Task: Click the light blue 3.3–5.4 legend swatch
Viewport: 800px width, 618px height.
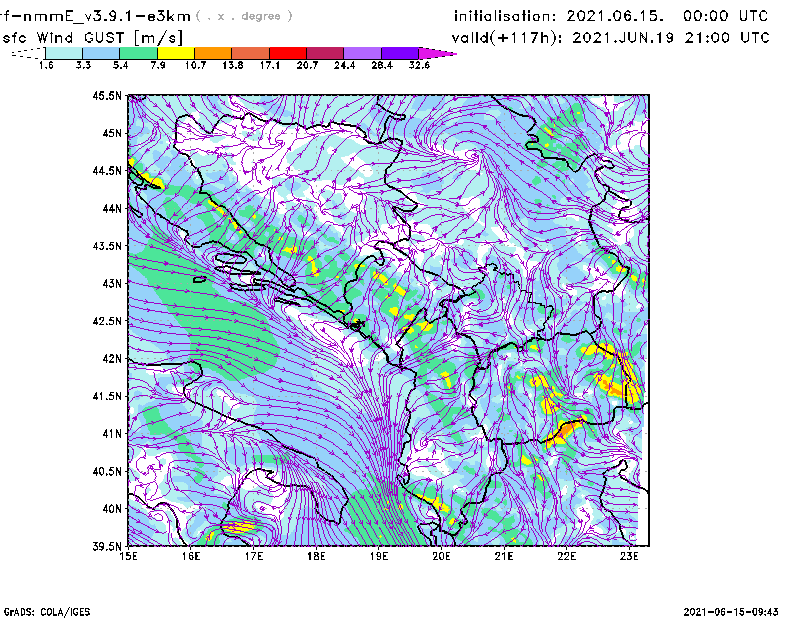Action: (x=101, y=53)
